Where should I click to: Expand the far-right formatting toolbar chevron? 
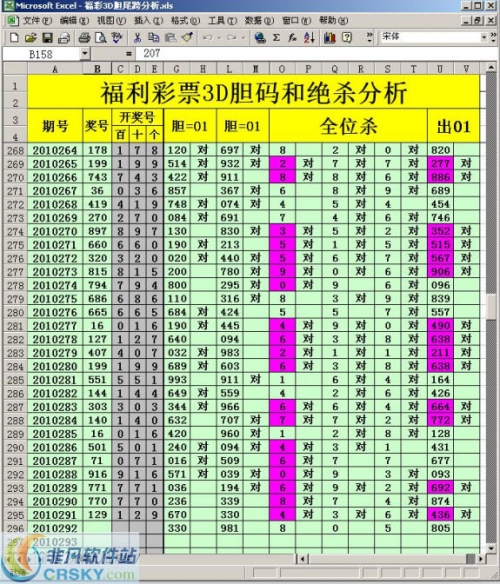tap(493, 37)
